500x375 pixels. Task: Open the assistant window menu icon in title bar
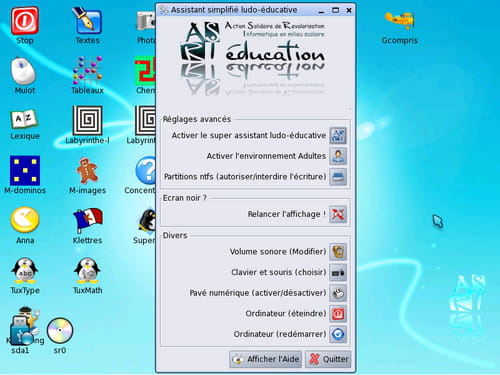pyautogui.click(x=164, y=10)
